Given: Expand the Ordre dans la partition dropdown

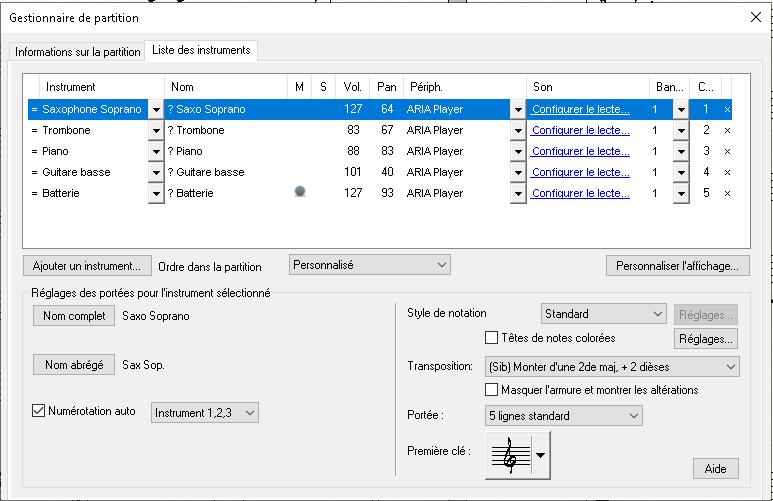Looking at the screenshot, I should [369, 265].
